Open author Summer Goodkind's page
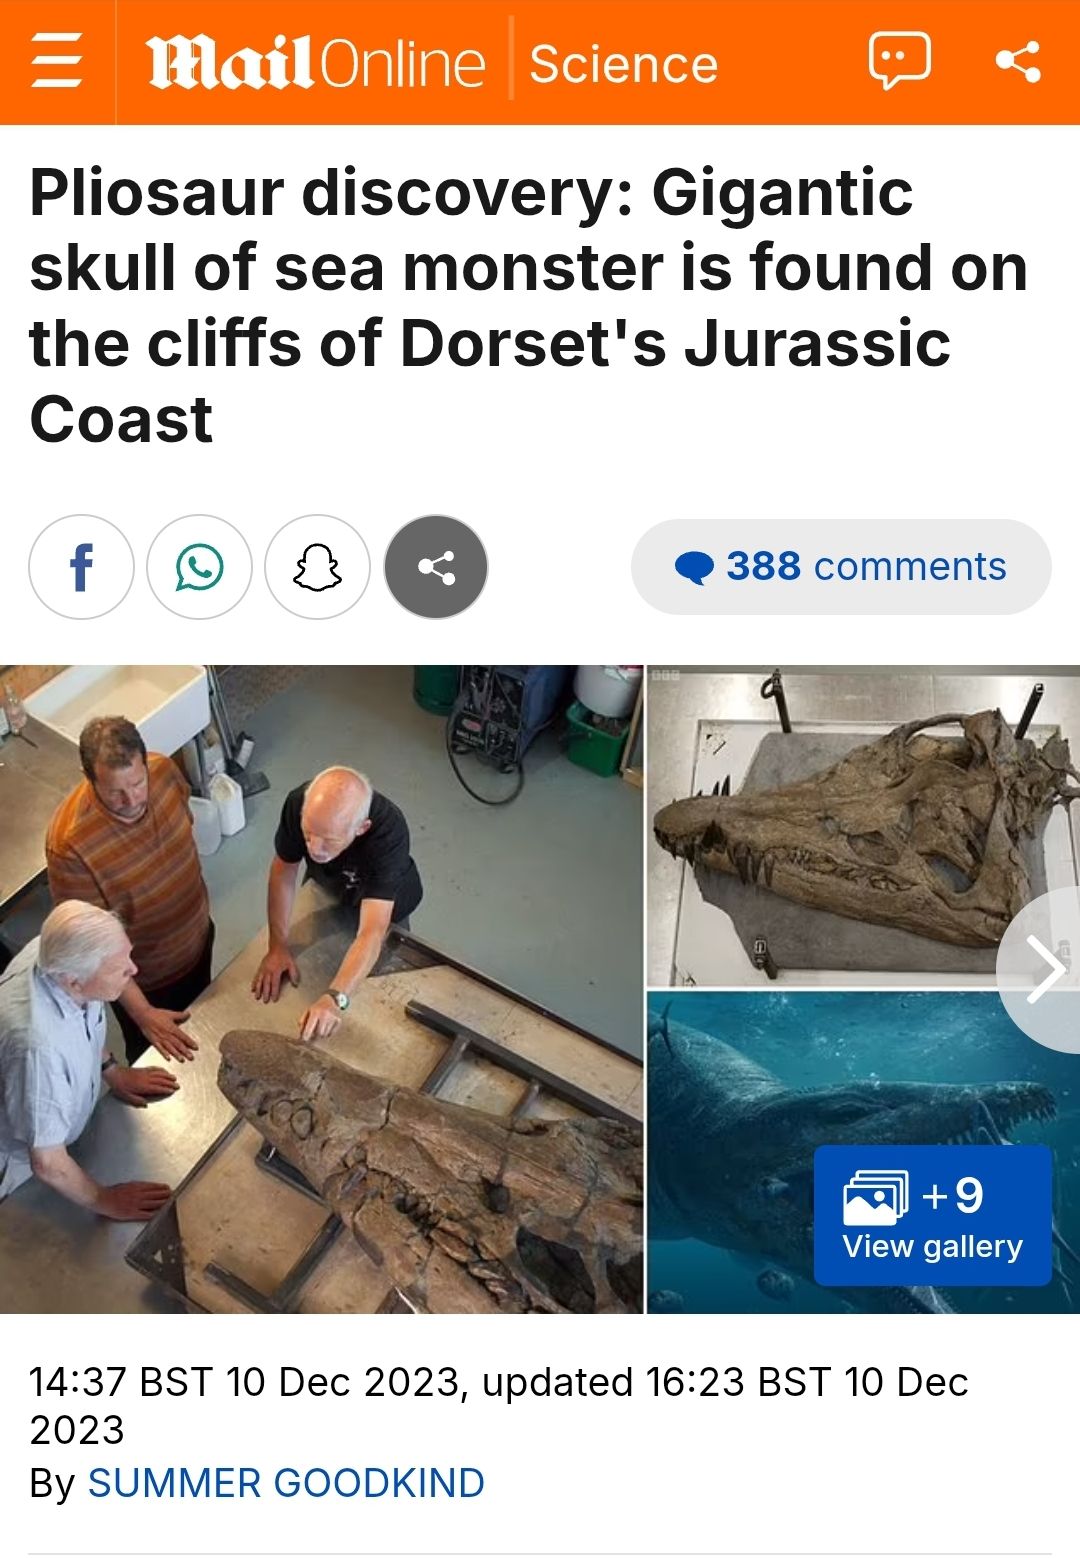Screen dimensions: 1080x1559 [286, 1483]
